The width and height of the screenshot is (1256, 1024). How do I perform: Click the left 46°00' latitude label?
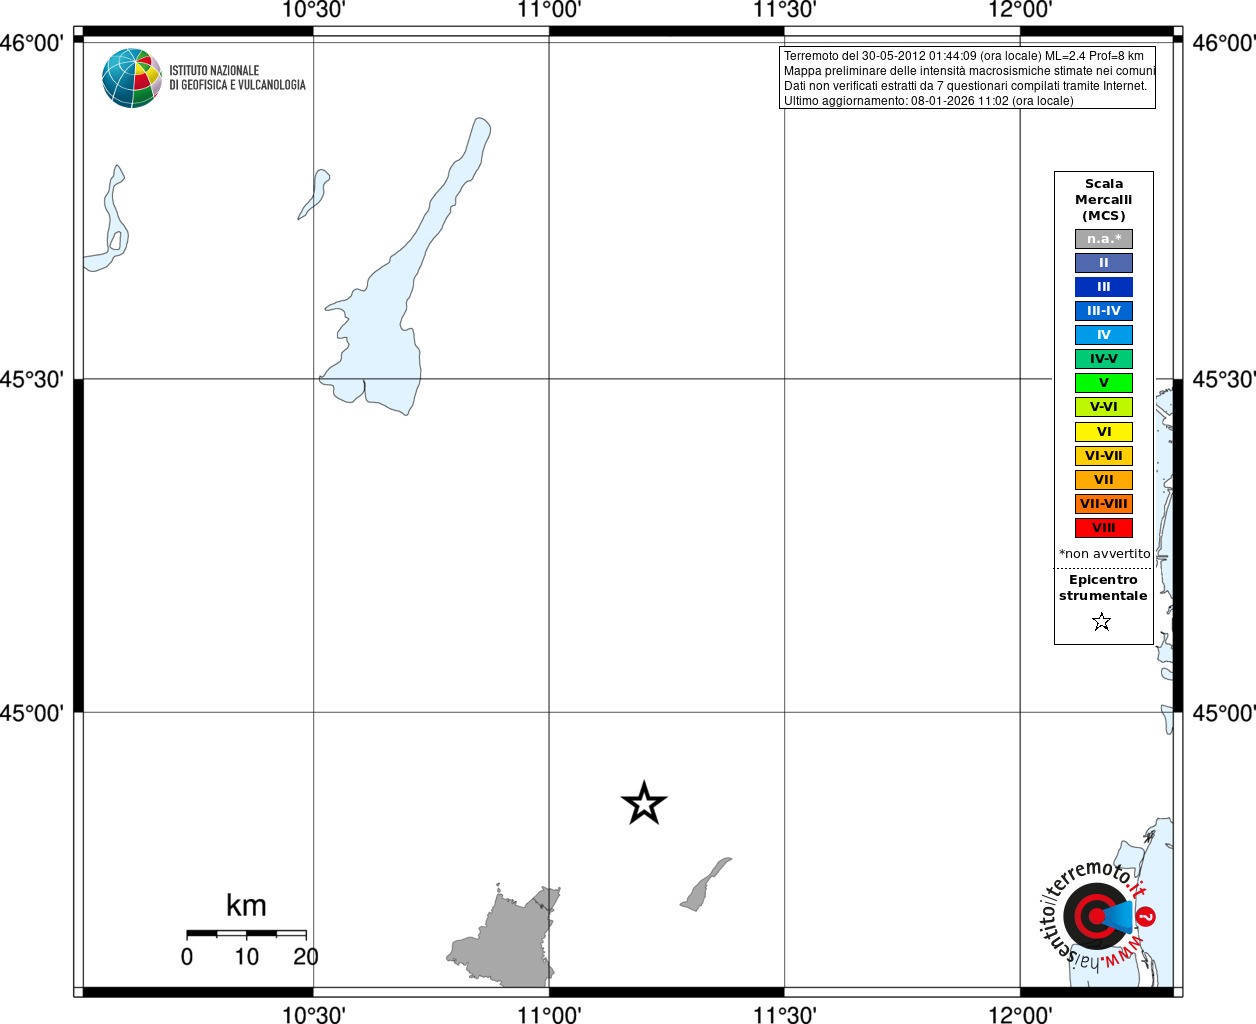32,43
